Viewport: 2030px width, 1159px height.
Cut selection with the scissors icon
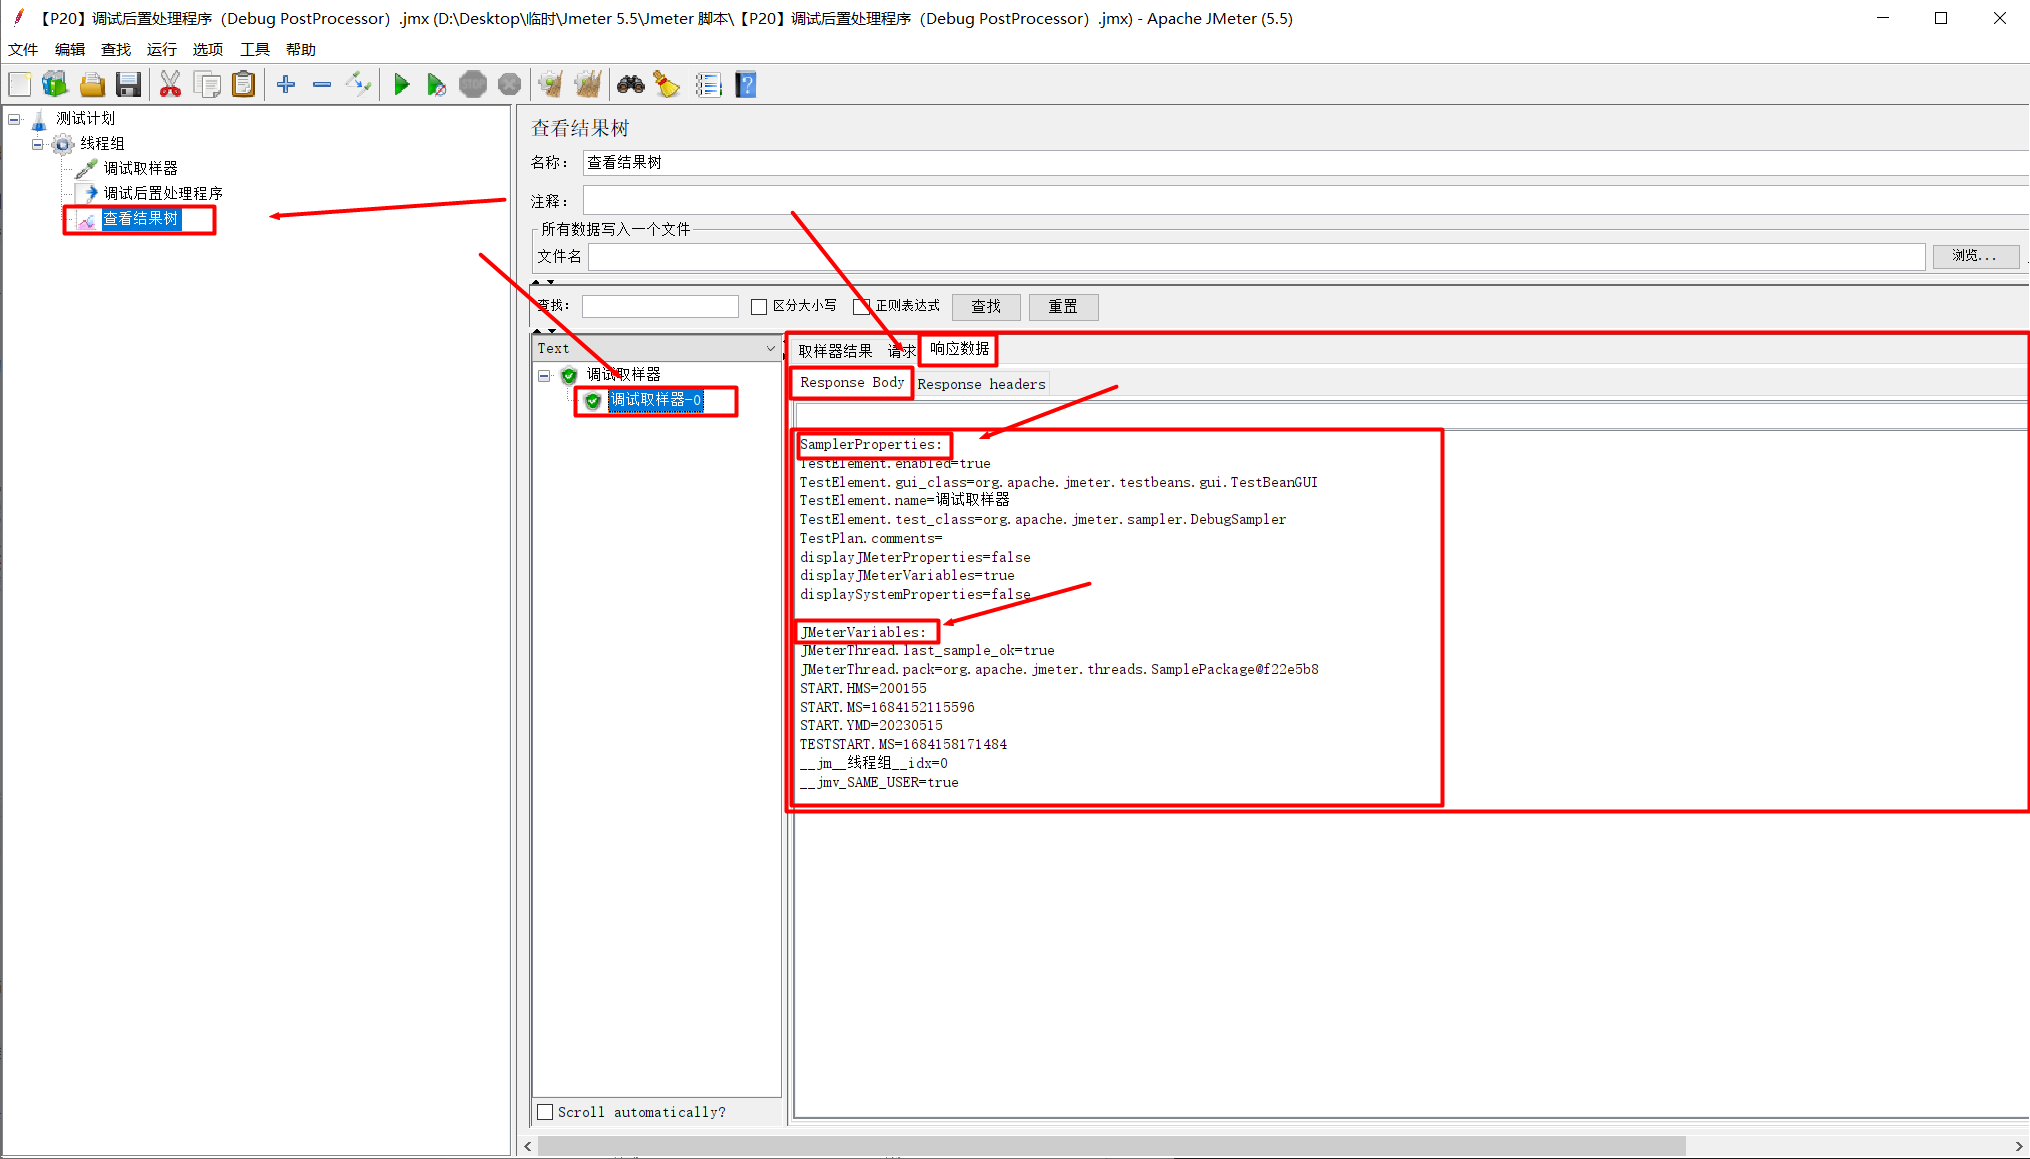(171, 85)
